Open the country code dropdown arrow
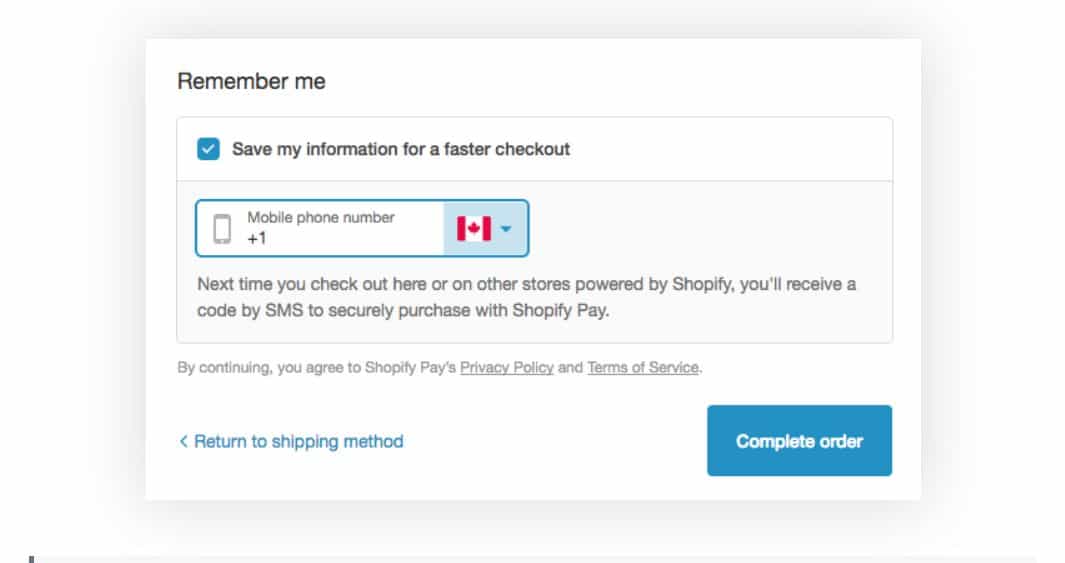1065x563 pixels. pyautogui.click(x=506, y=229)
